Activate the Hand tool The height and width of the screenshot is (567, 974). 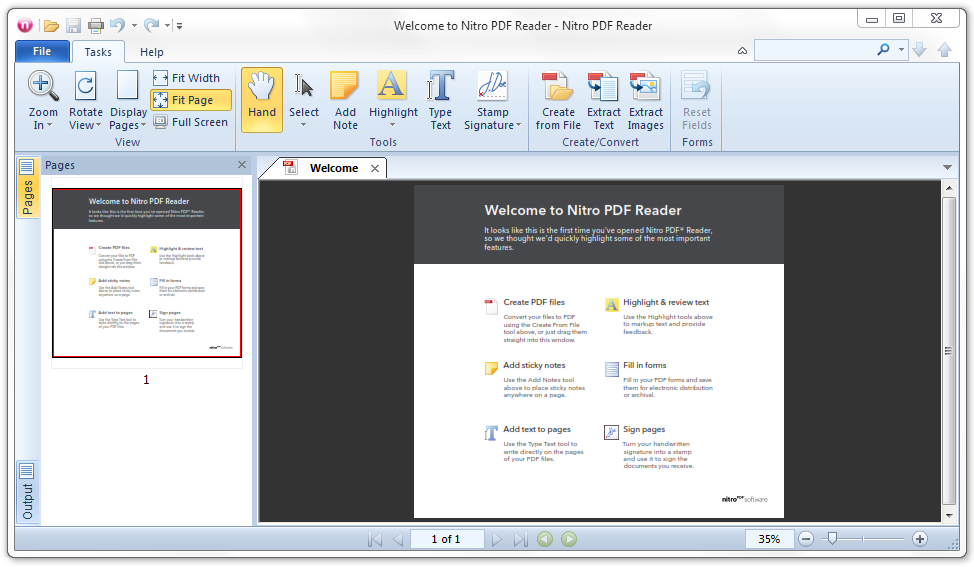point(262,100)
